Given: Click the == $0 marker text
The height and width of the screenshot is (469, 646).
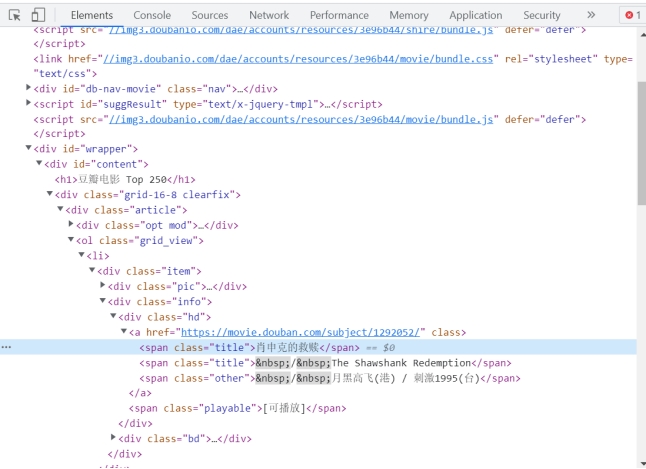Looking at the screenshot, I should pos(381,348).
